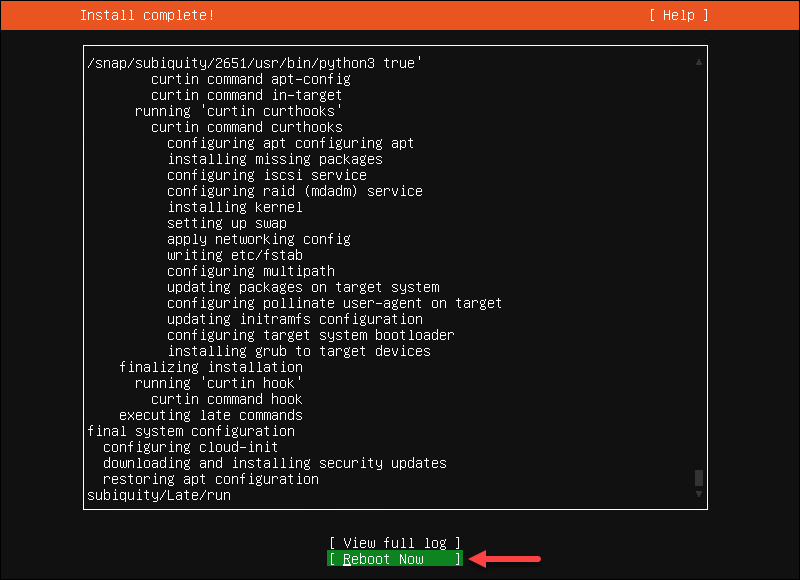Click the log scrollbar up arrow
The image size is (800, 580).
tap(698, 62)
